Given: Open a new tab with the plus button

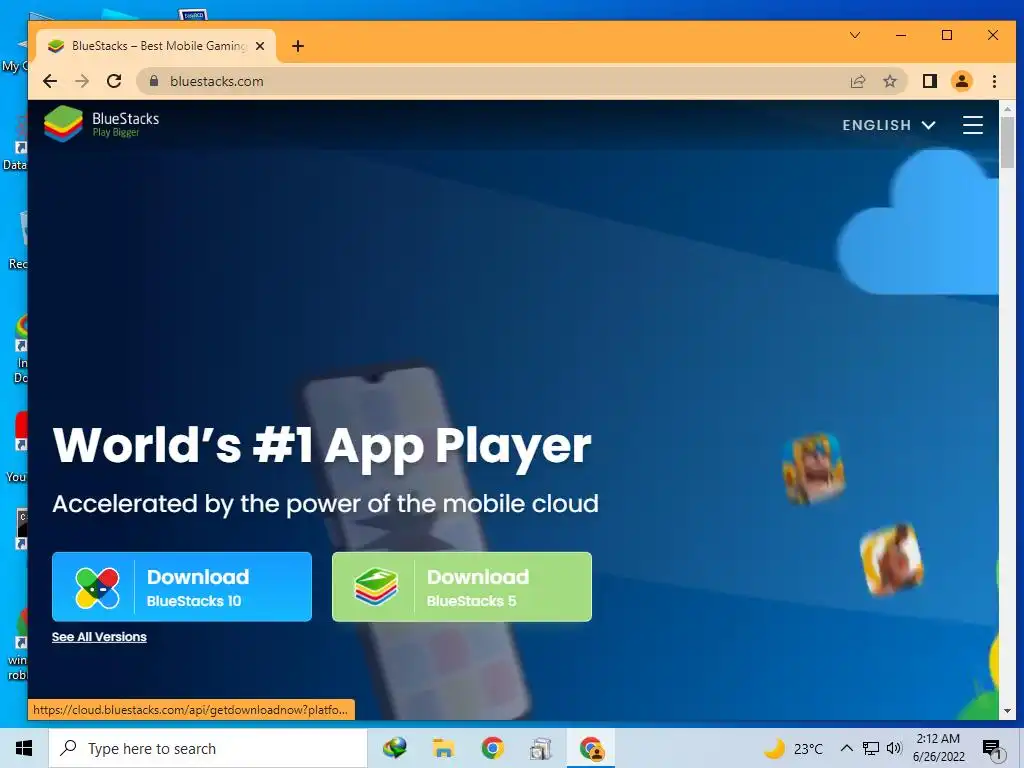Looking at the screenshot, I should [x=298, y=46].
